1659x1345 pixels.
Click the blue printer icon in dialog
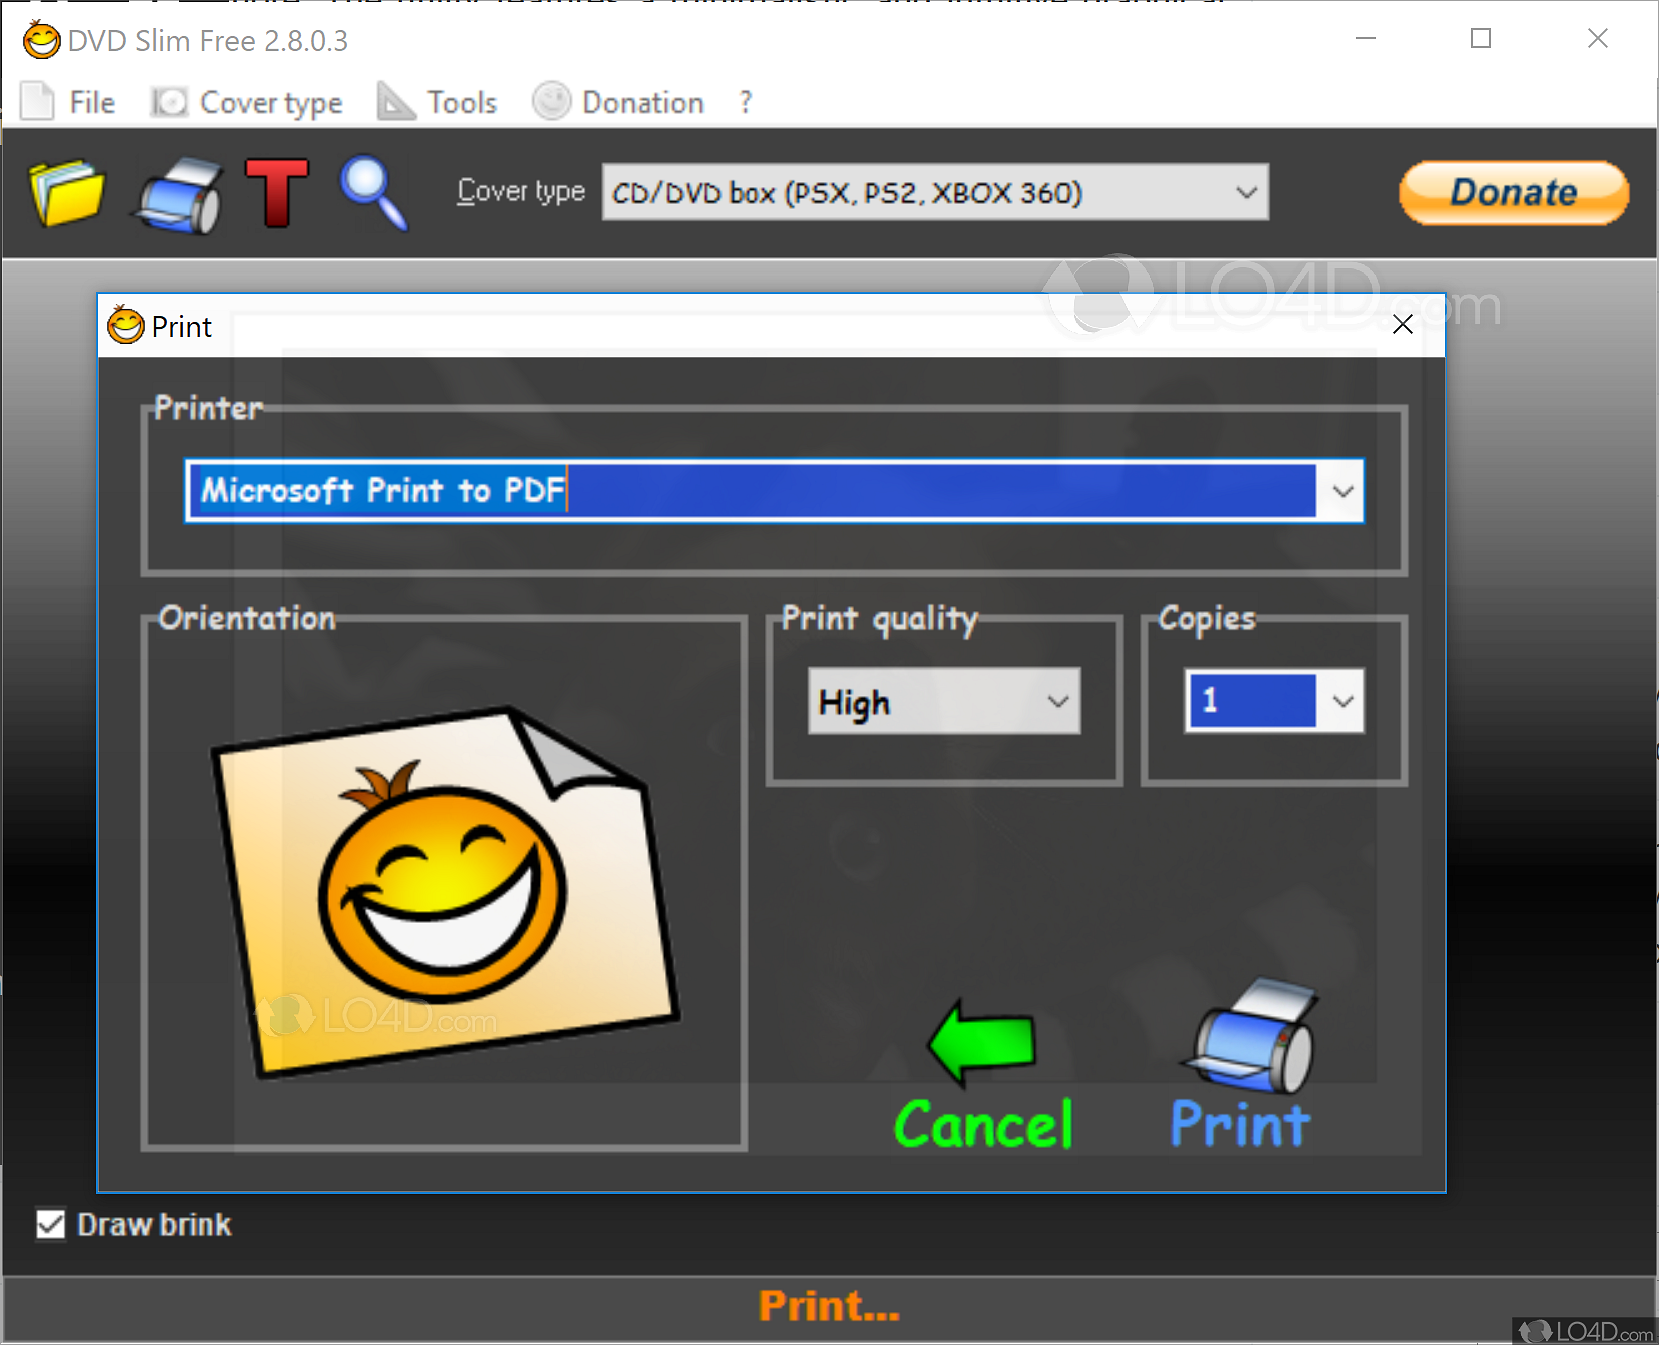(x=1249, y=1036)
